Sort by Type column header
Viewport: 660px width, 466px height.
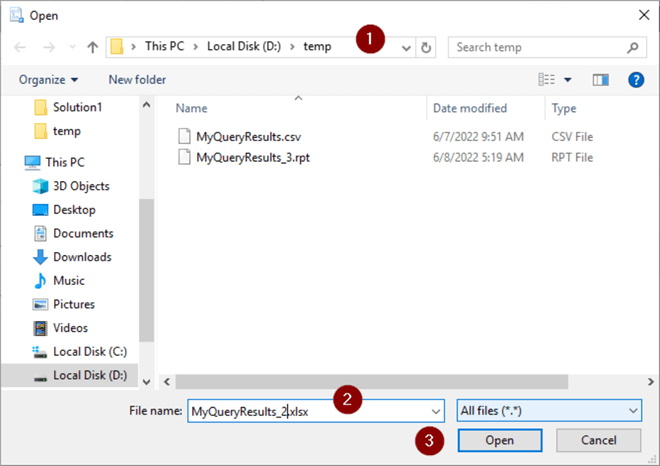pyautogui.click(x=564, y=108)
